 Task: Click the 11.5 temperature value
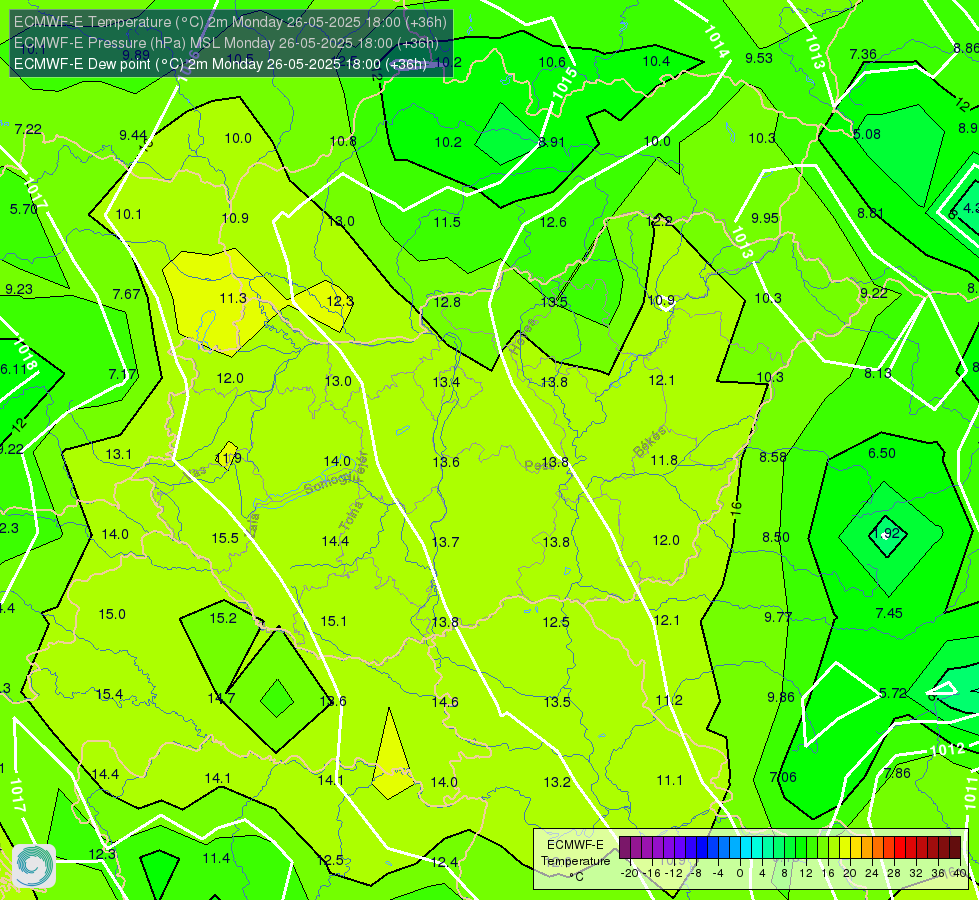point(447,222)
